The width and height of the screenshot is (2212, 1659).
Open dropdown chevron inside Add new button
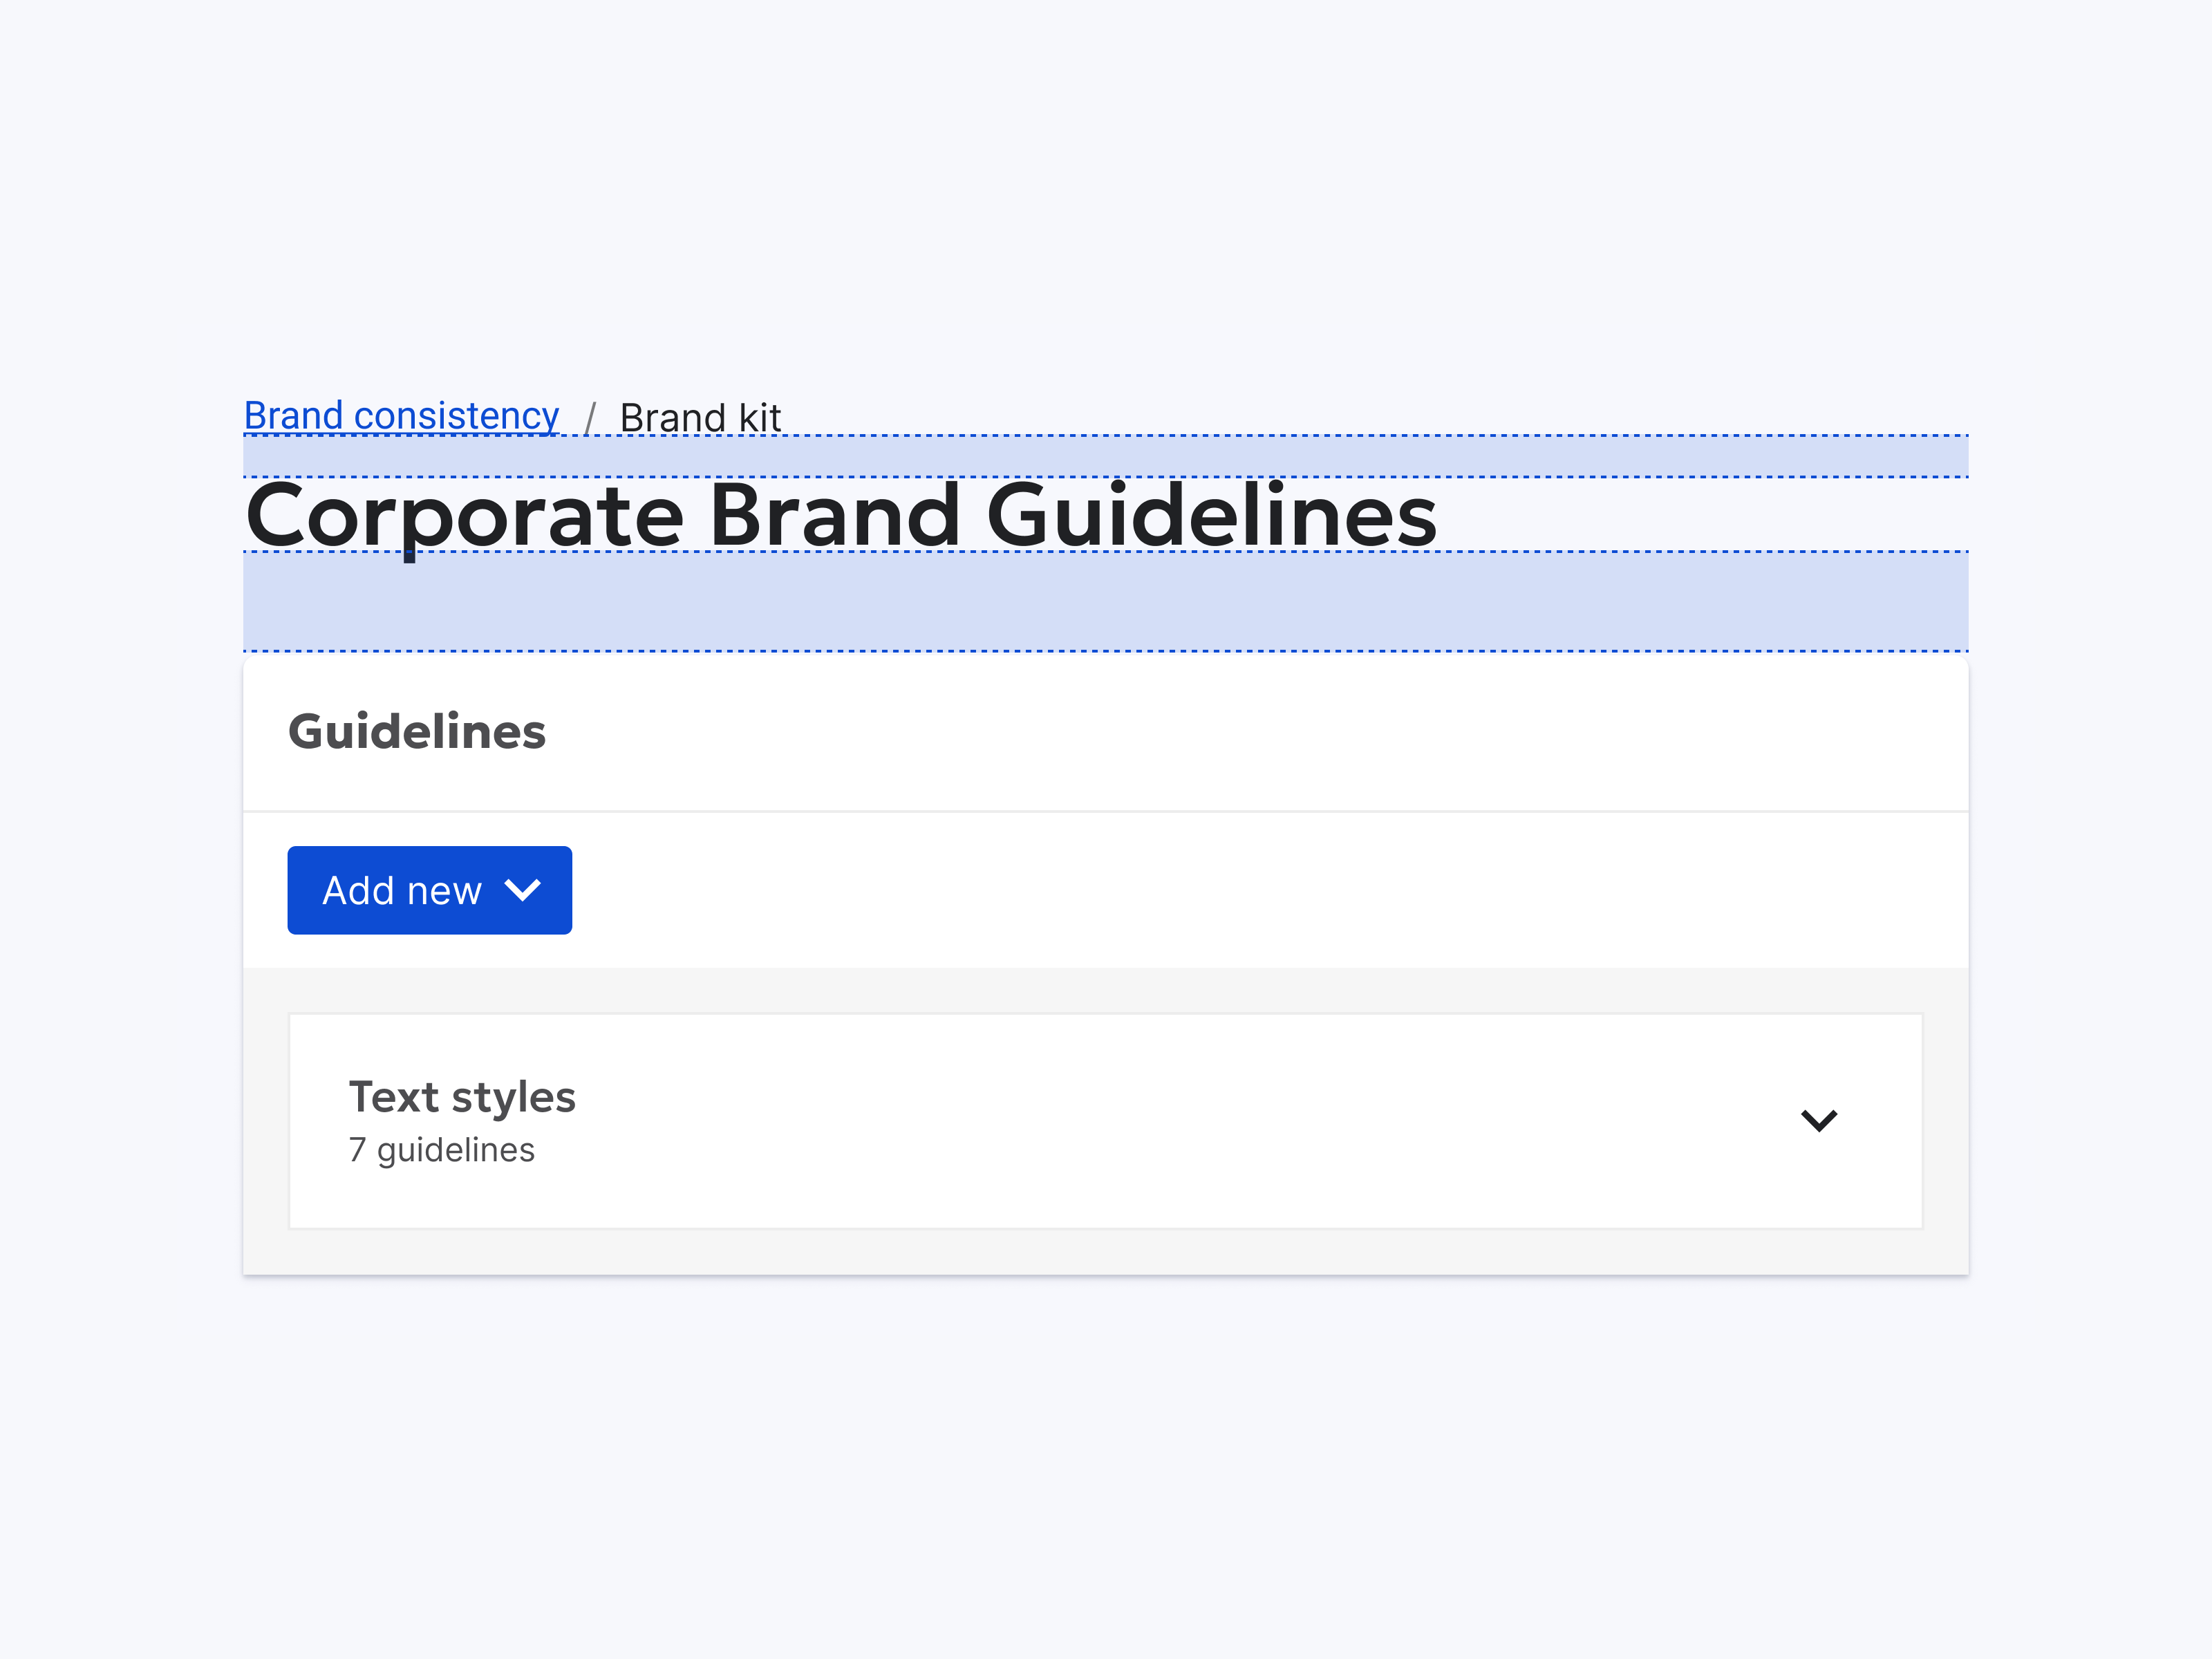point(522,890)
